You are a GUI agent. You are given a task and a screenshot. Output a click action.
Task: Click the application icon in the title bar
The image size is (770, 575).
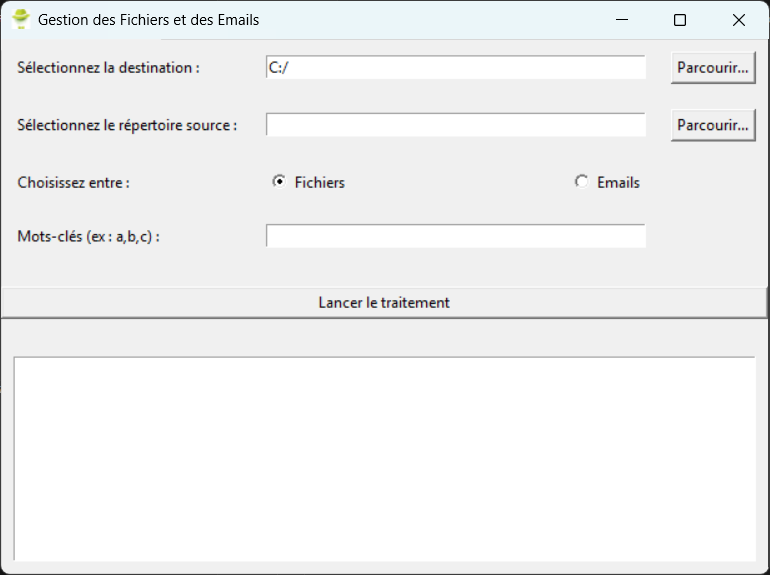click(x=21, y=20)
